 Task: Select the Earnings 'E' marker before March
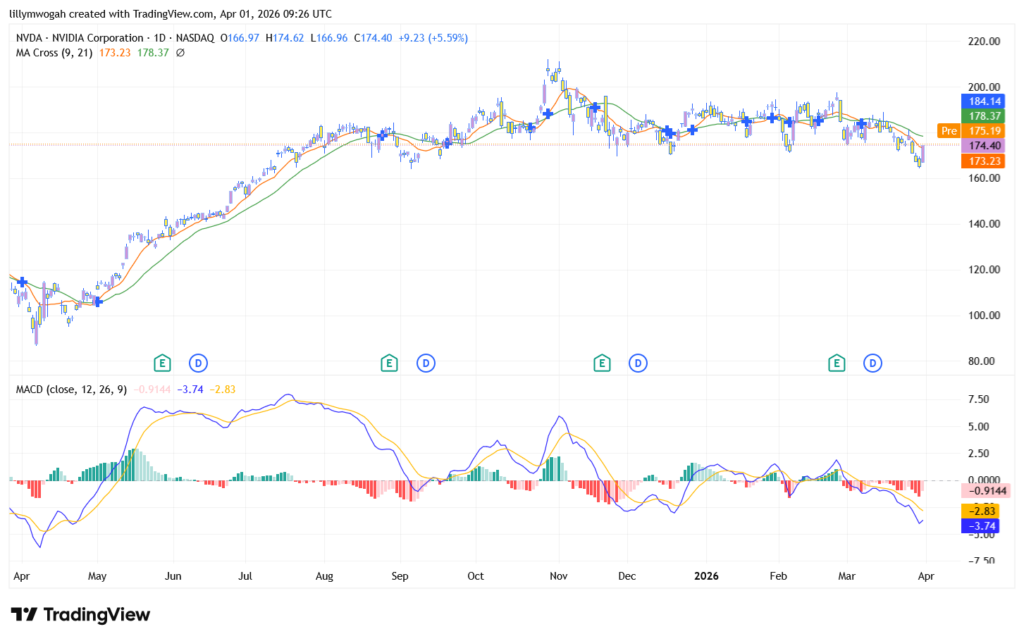[836, 361]
